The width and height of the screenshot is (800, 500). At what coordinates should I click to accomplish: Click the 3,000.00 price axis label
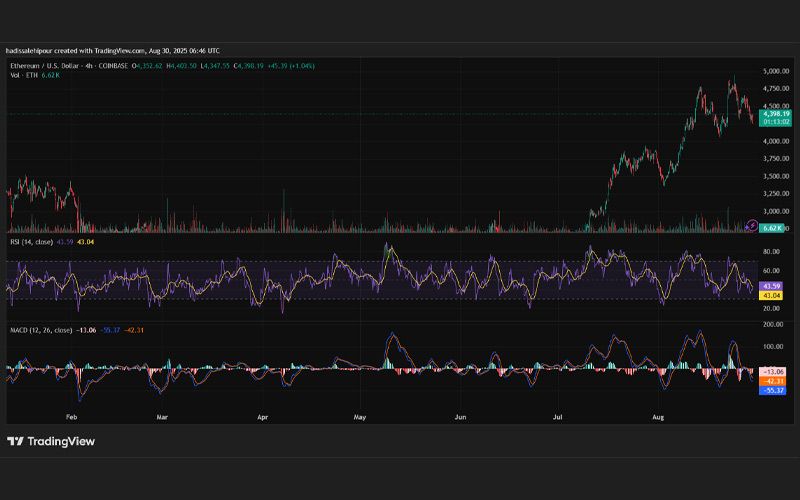coord(776,211)
